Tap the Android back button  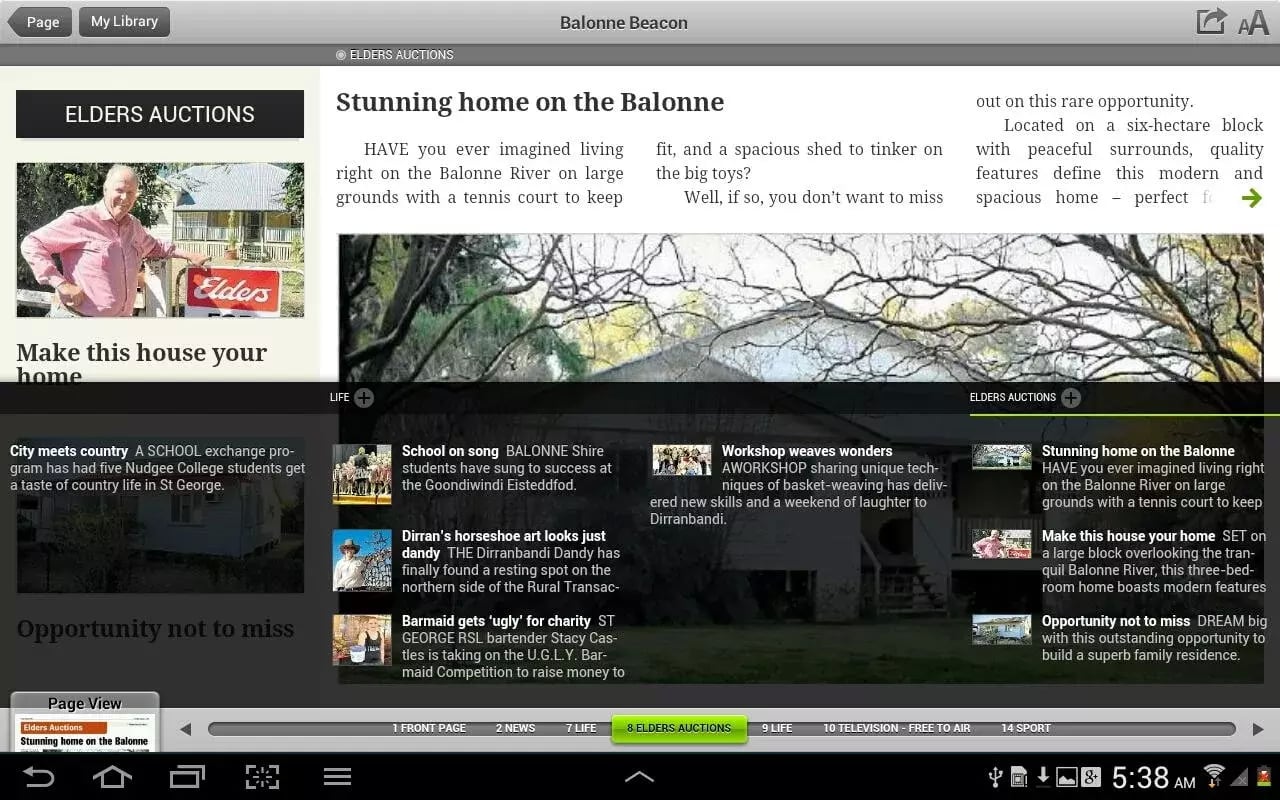[x=39, y=776]
